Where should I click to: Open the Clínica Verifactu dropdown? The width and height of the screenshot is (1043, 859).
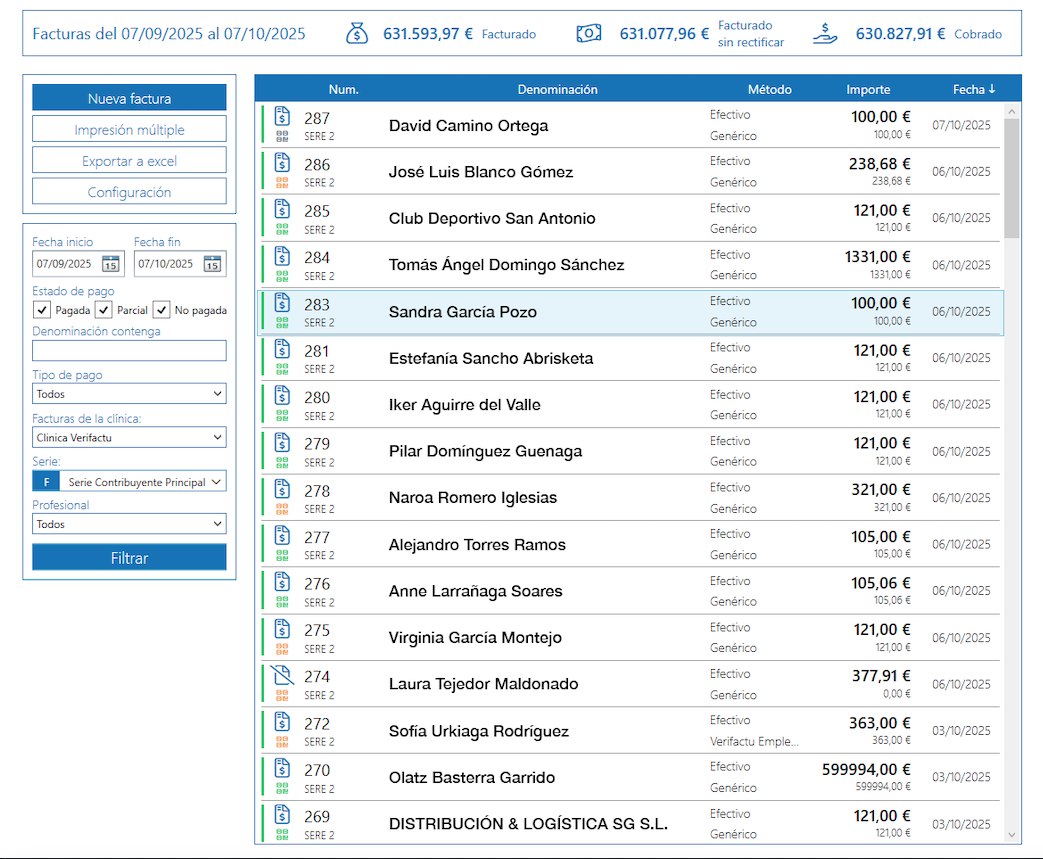coord(129,437)
